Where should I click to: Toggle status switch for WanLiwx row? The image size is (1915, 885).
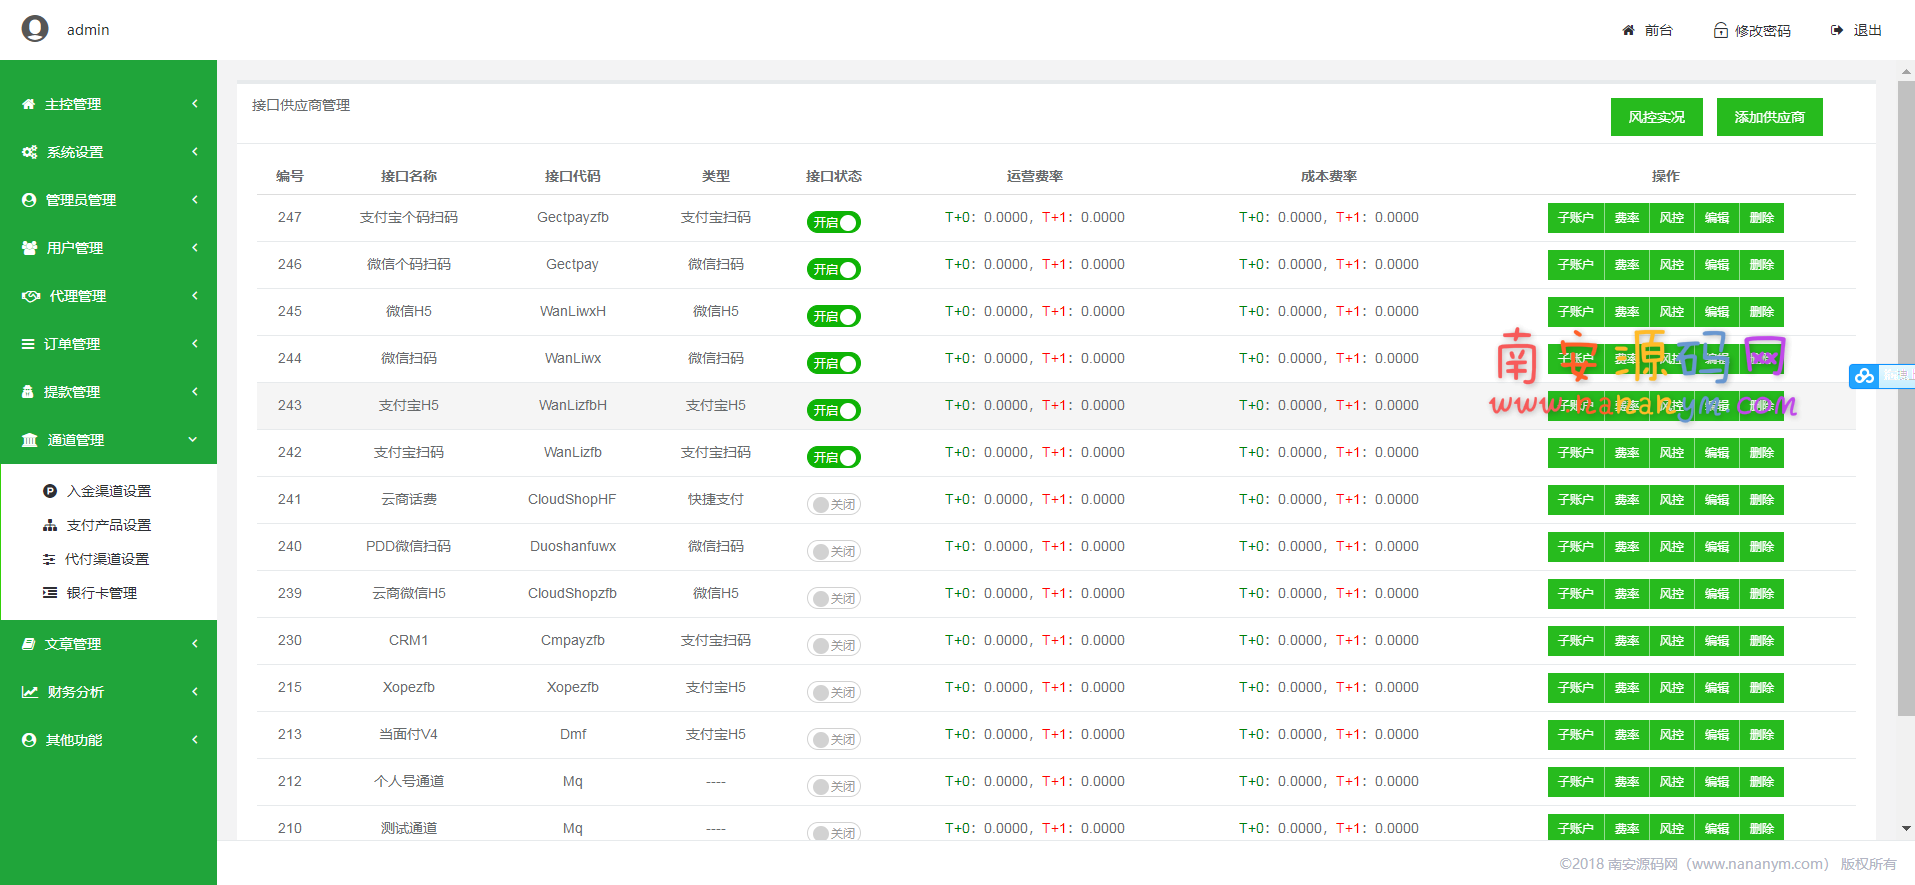point(834,363)
